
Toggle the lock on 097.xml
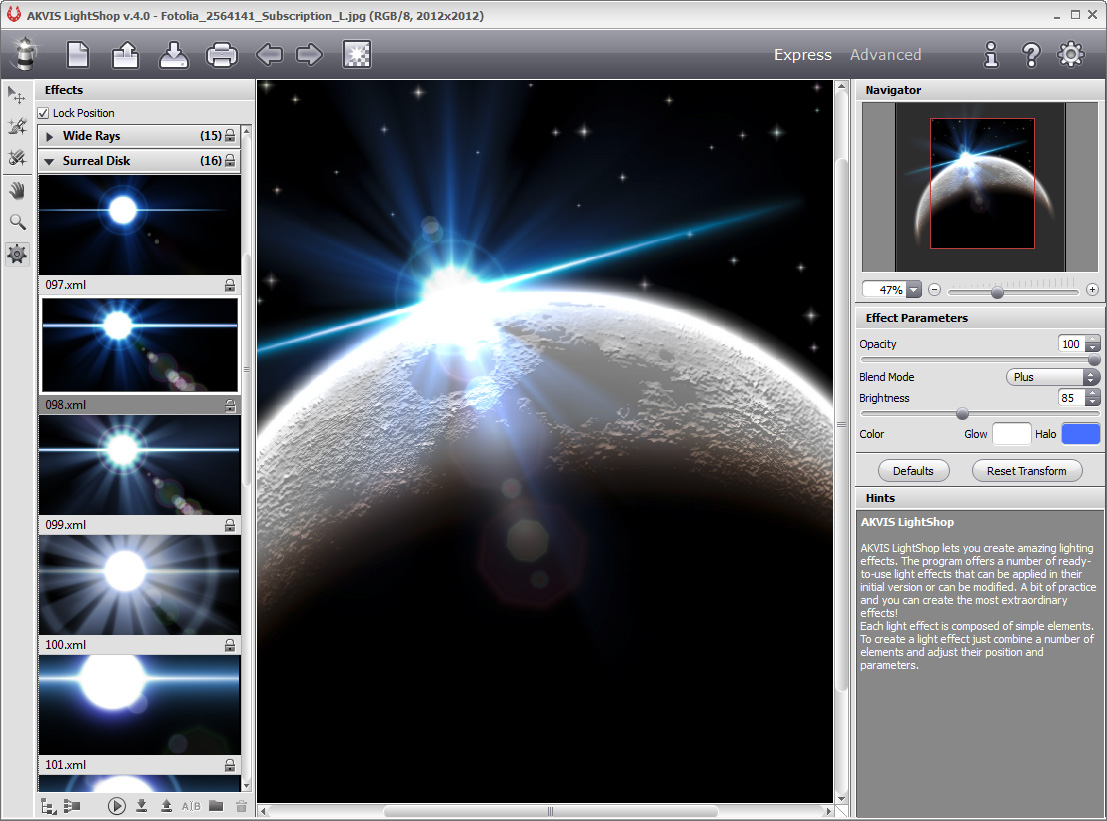229,285
